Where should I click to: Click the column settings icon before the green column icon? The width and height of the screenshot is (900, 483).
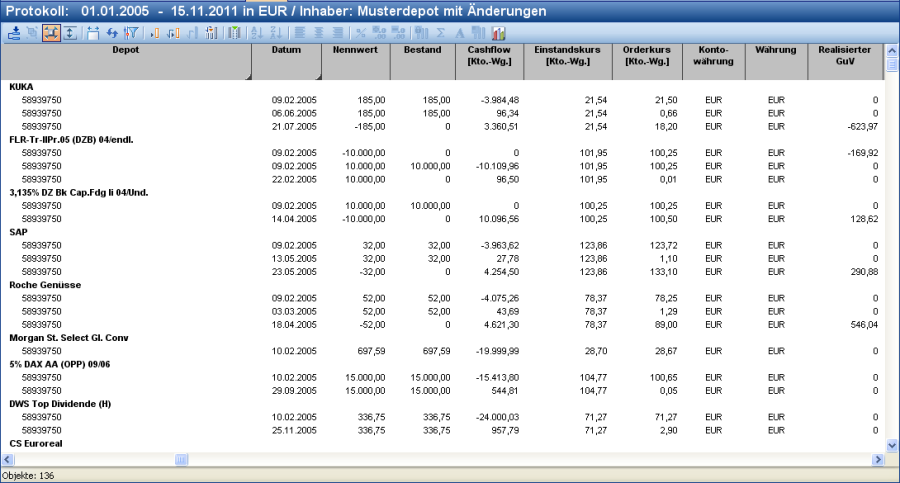pos(211,33)
